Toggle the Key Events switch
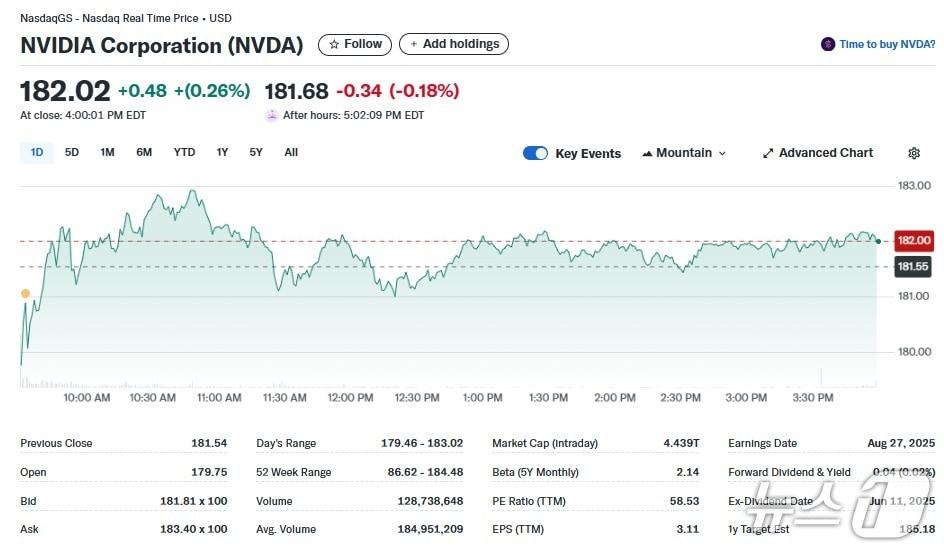This screenshot has width=944, height=552. [535, 153]
